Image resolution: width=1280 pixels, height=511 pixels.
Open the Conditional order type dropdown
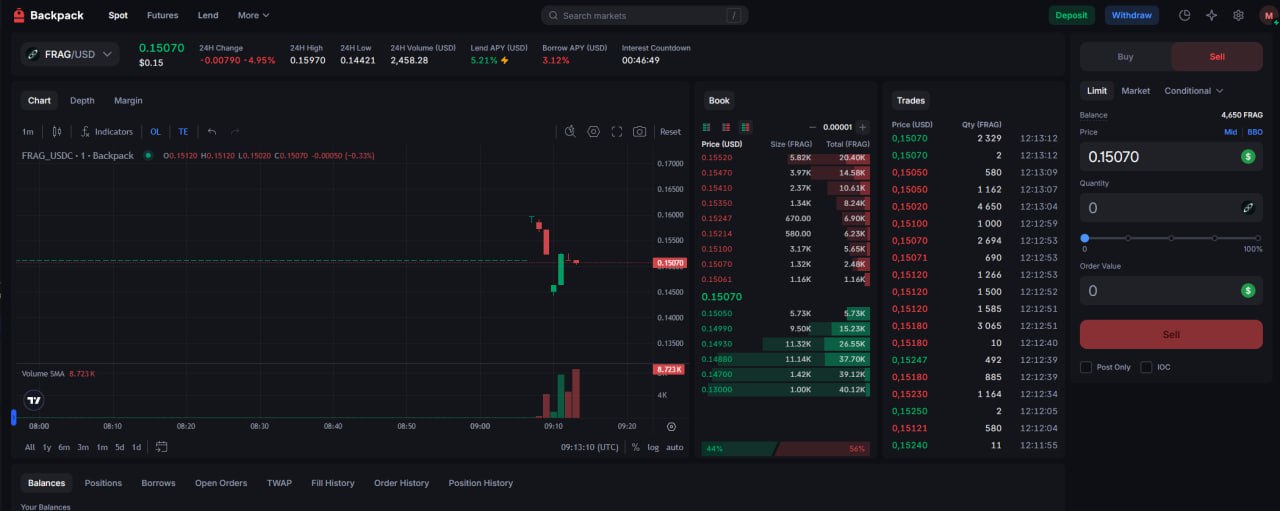1193,91
